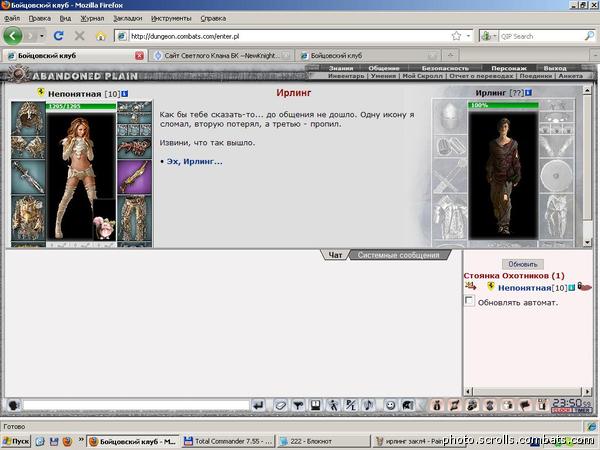Screen dimensions: 600x450
Task: Open the Справка menu
Action: tap(213, 18)
